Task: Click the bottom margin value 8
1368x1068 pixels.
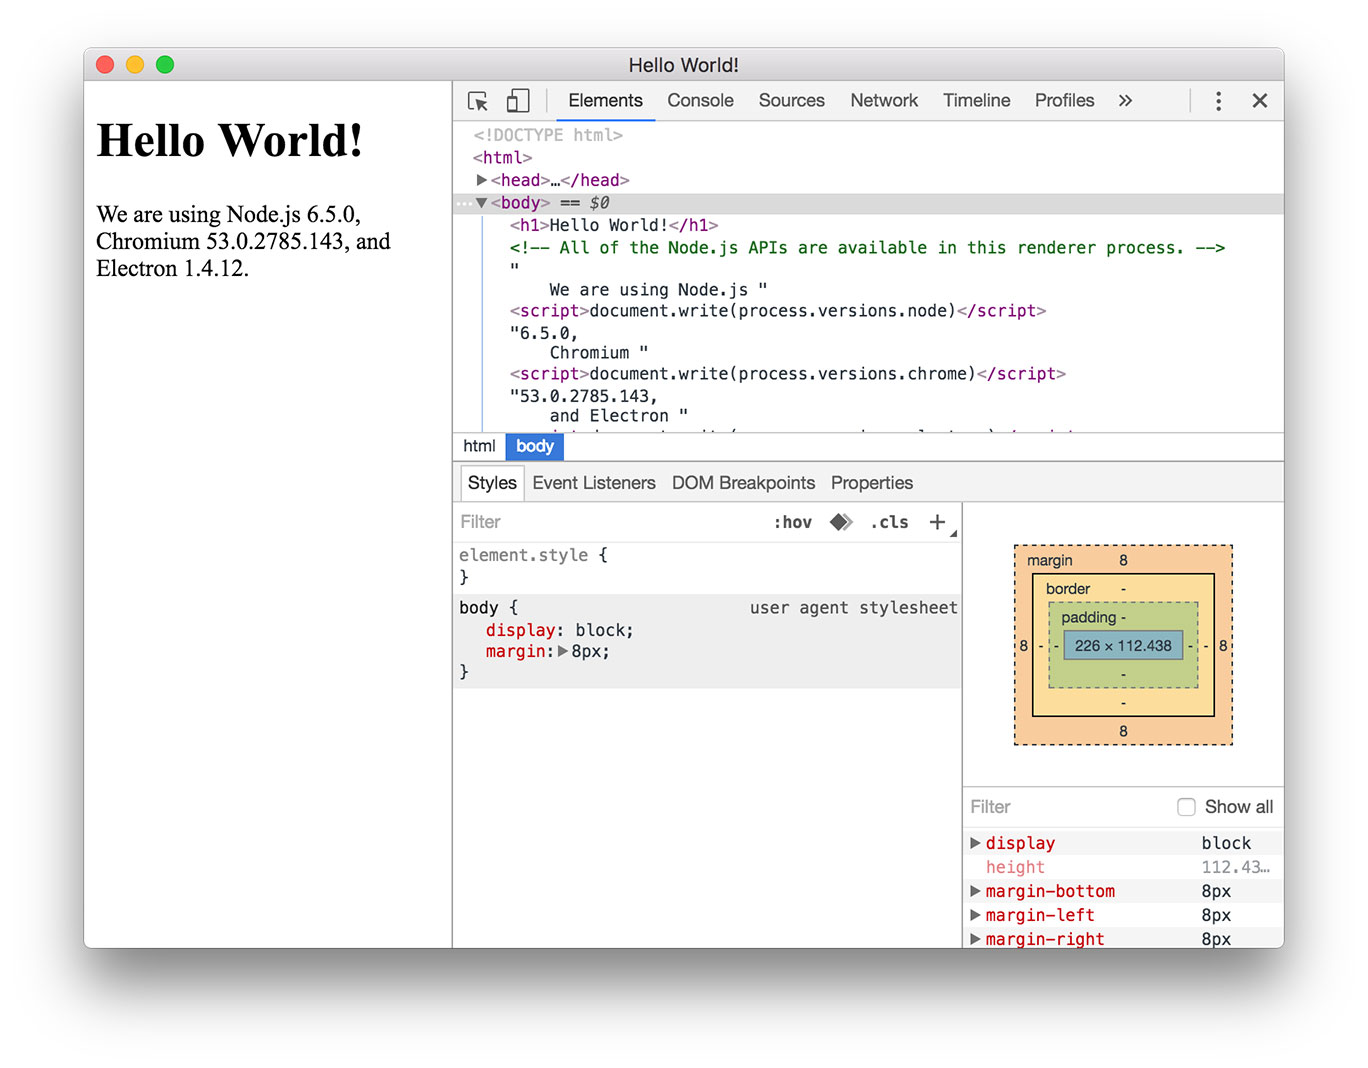Action: [x=1124, y=731]
